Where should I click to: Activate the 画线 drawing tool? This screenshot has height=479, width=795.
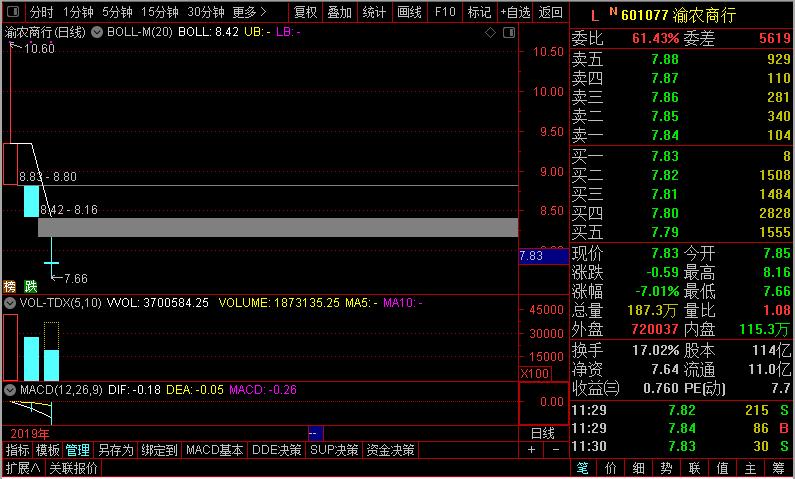[409, 12]
